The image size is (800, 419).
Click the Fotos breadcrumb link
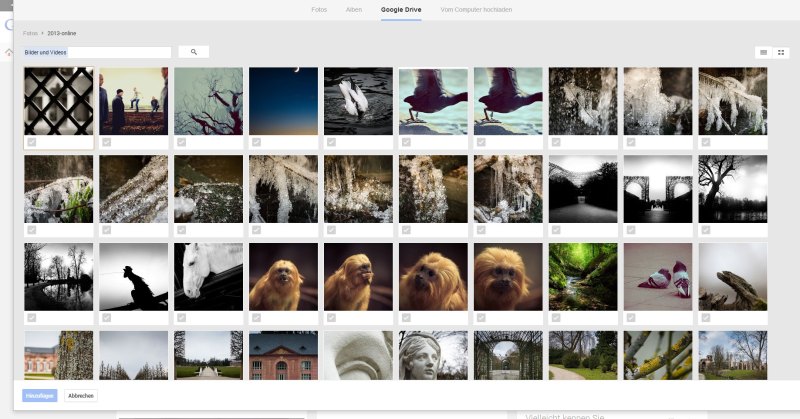click(31, 33)
